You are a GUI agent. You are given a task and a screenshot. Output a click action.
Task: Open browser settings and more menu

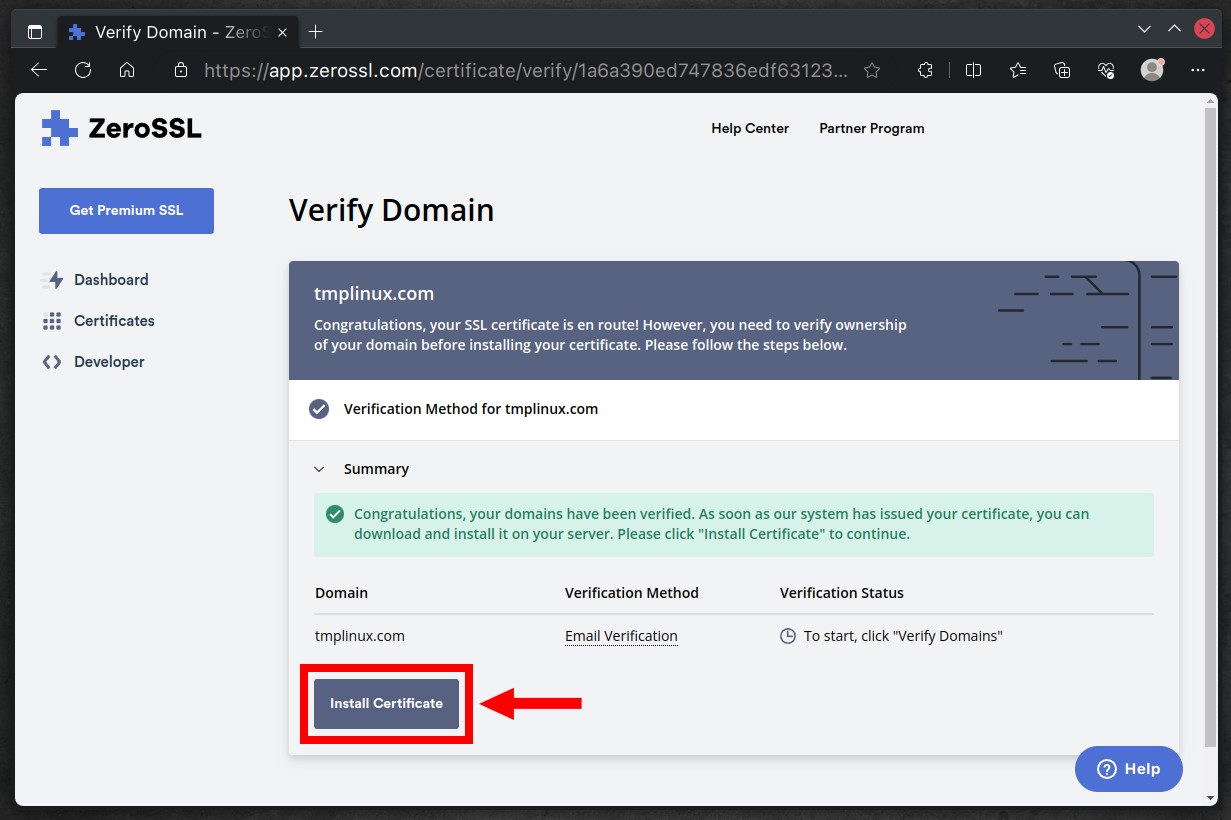click(1198, 70)
